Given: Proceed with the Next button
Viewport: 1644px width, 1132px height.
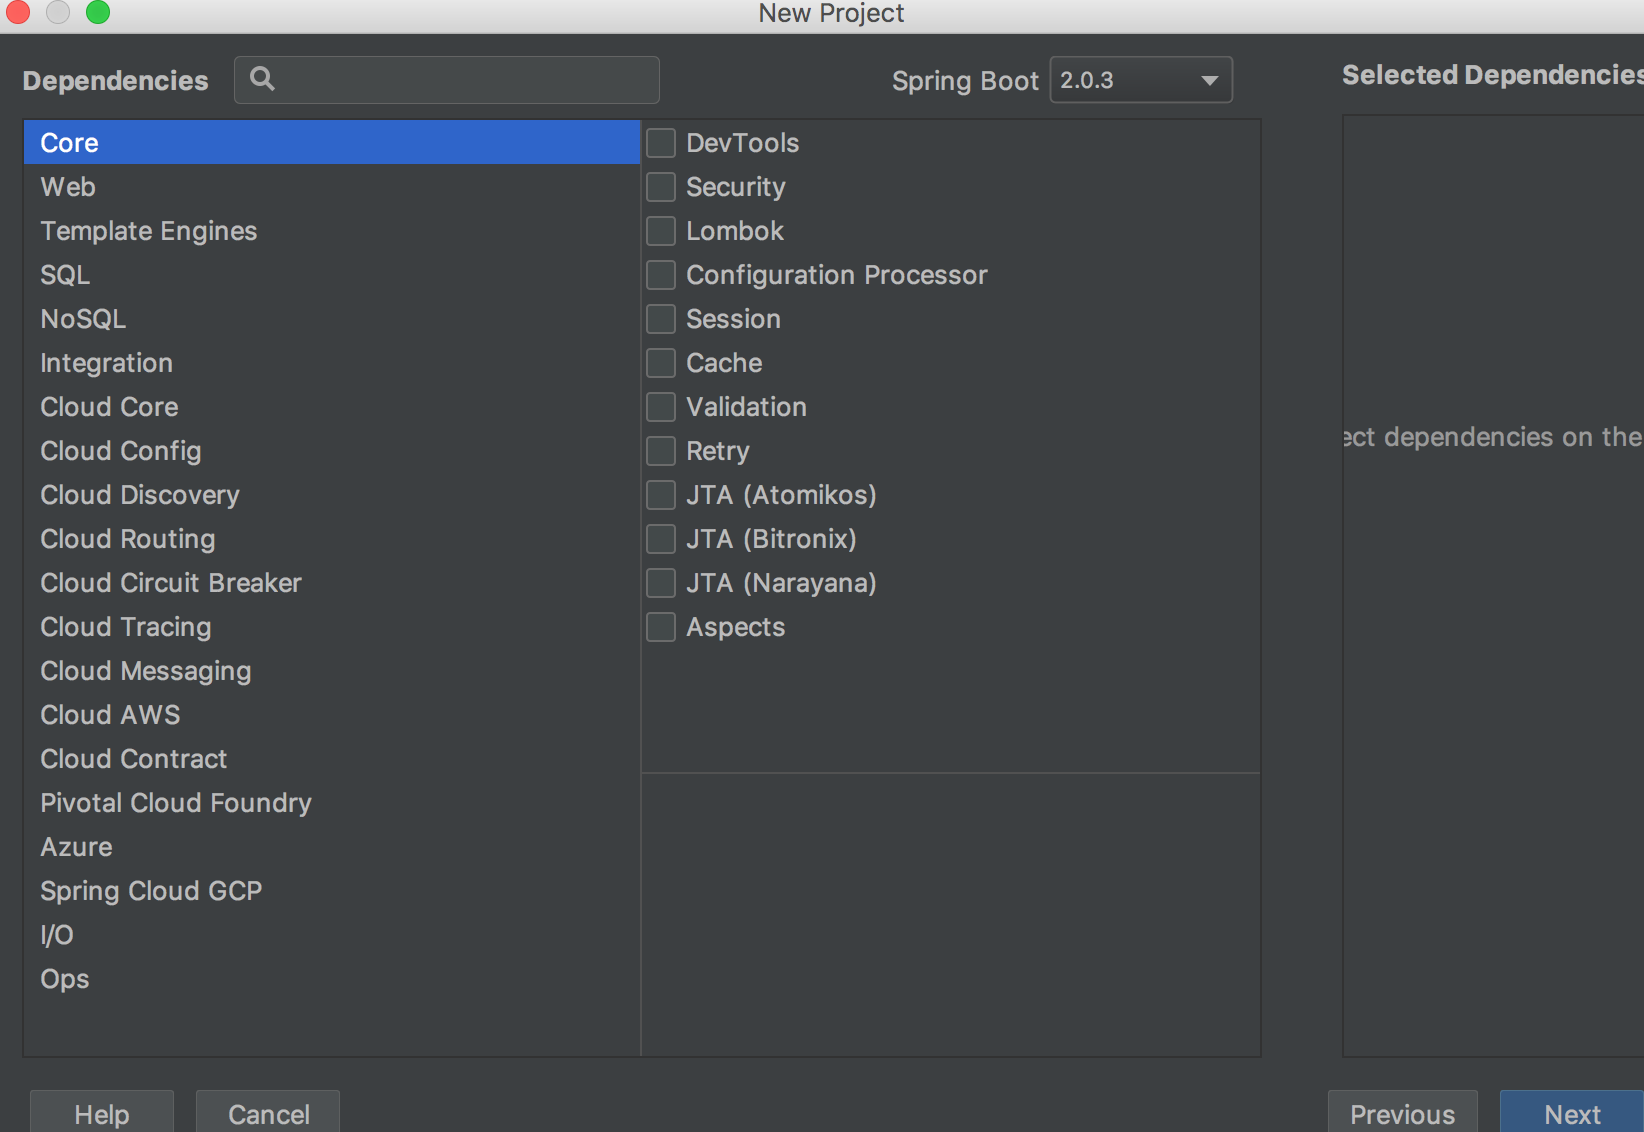Looking at the screenshot, I should pos(1572,1113).
